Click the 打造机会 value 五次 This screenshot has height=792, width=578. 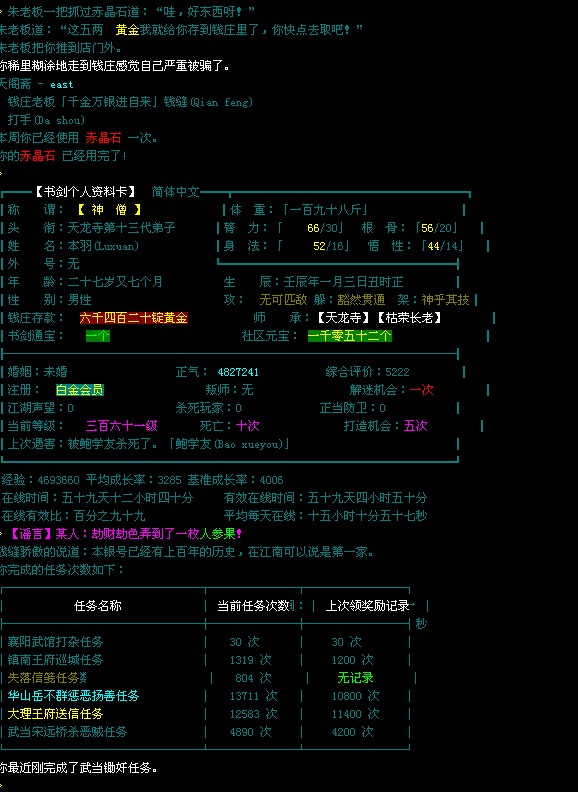coord(415,426)
